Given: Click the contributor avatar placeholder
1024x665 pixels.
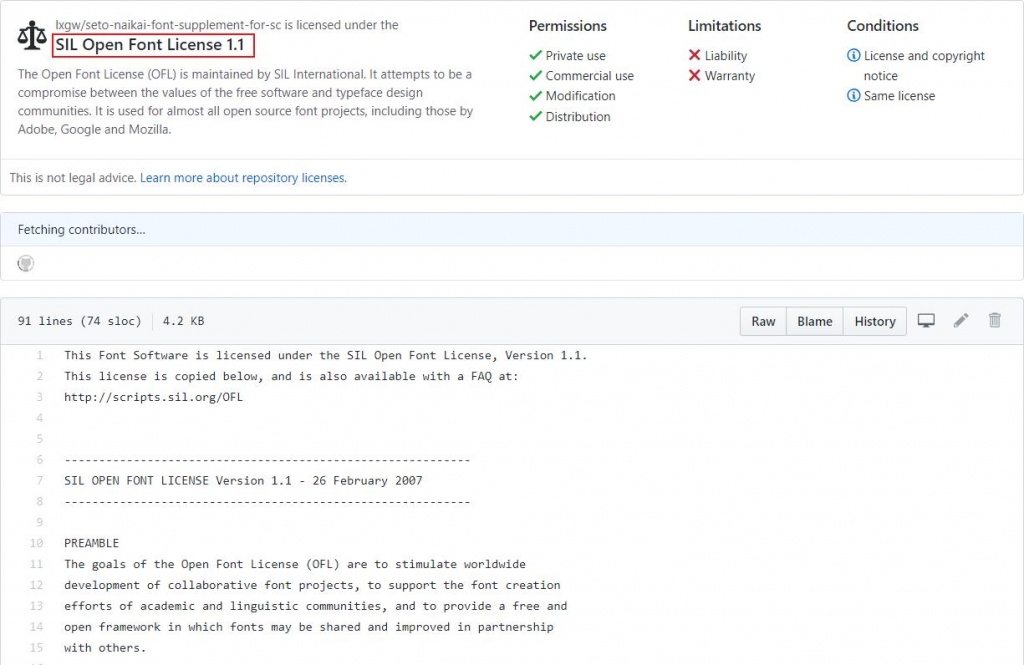Looking at the screenshot, I should 26,263.
